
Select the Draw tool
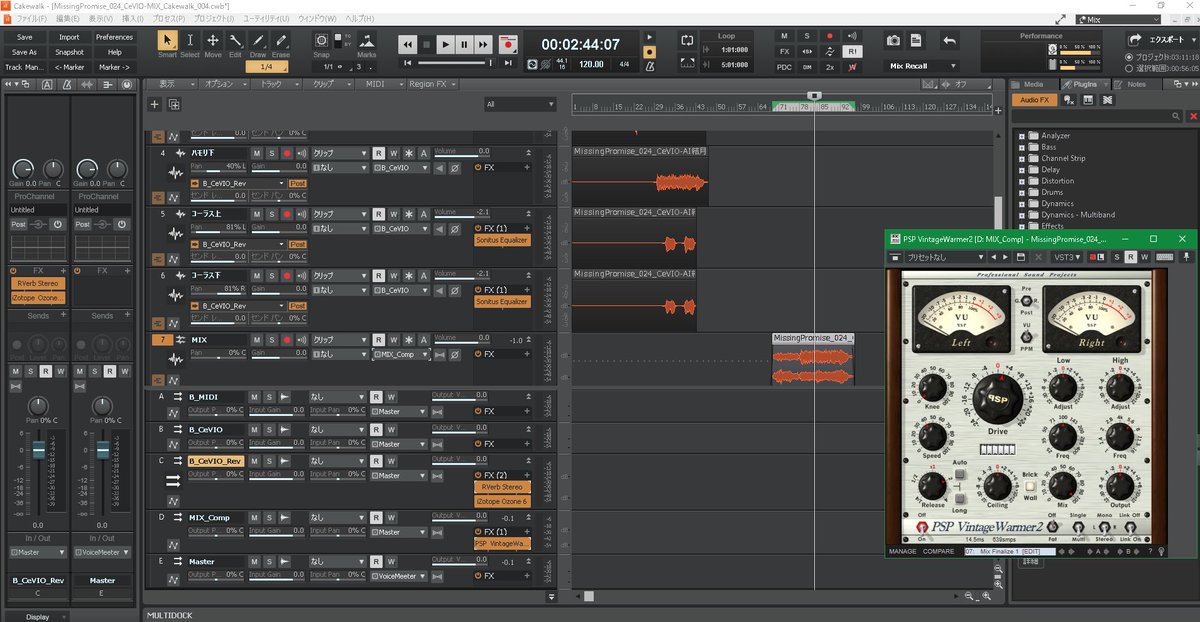coord(258,41)
